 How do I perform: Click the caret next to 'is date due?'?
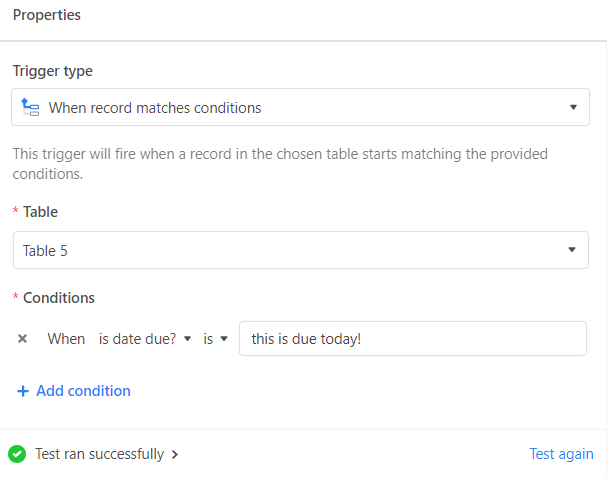click(x=187, y=339)
